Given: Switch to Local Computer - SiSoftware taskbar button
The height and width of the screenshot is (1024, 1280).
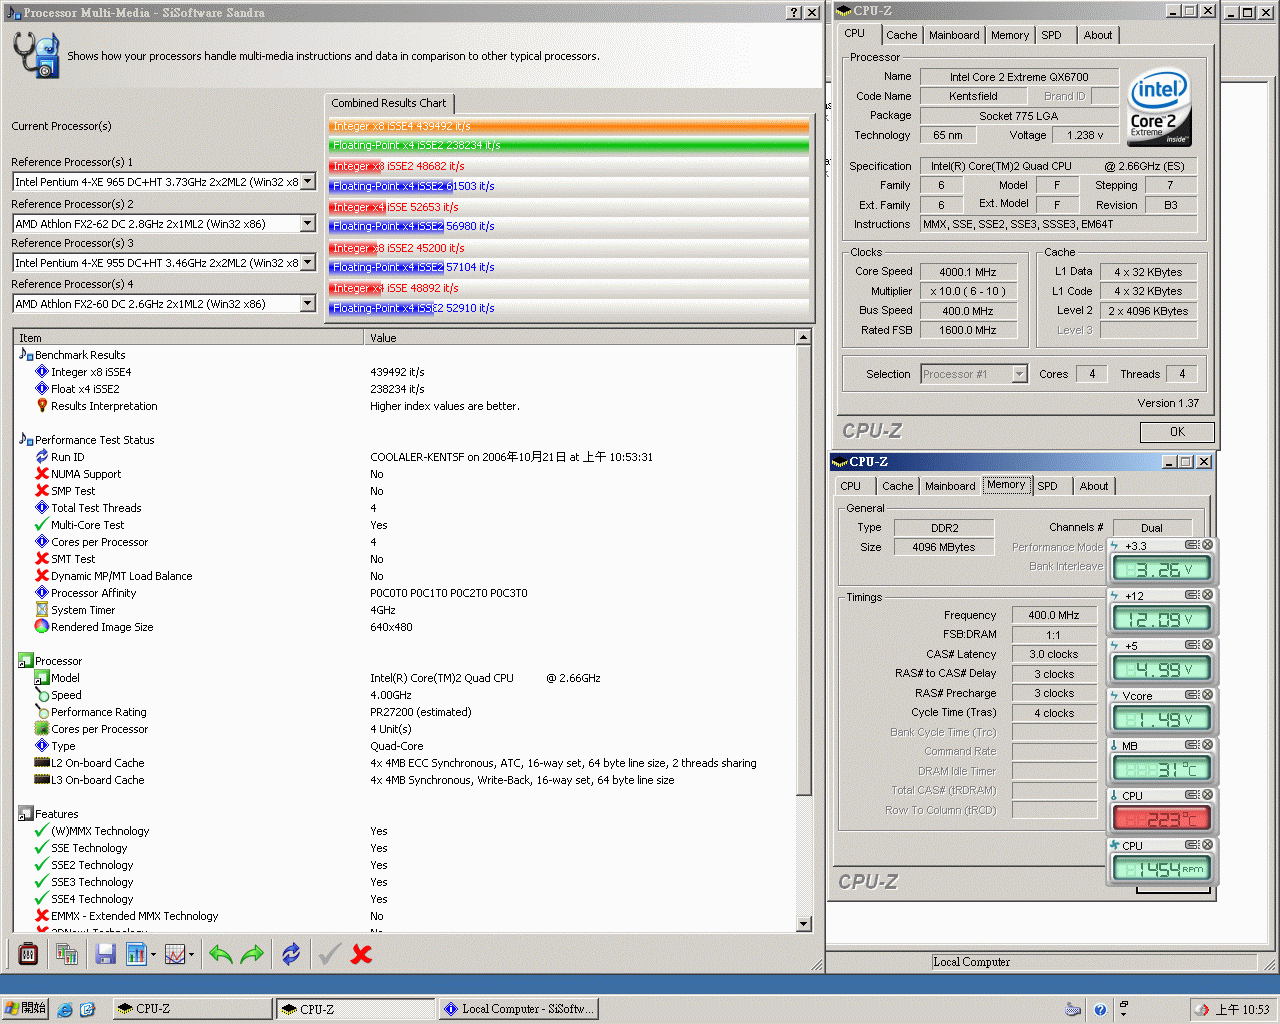Looking at the screenshot, I should [520, 1009].
